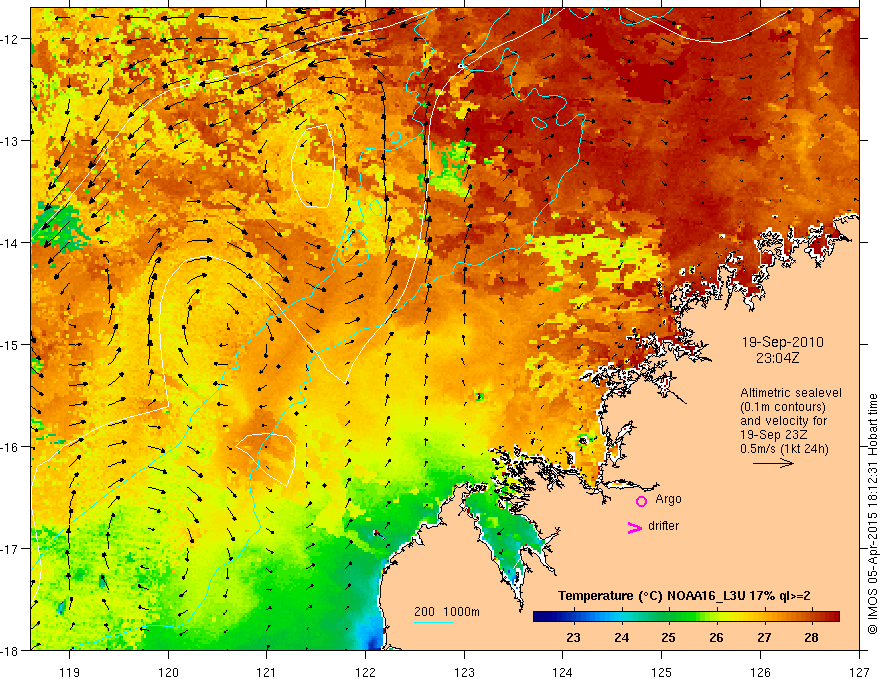Click color bar value 23
Screen dimensions: 880x680
(573, 637)
